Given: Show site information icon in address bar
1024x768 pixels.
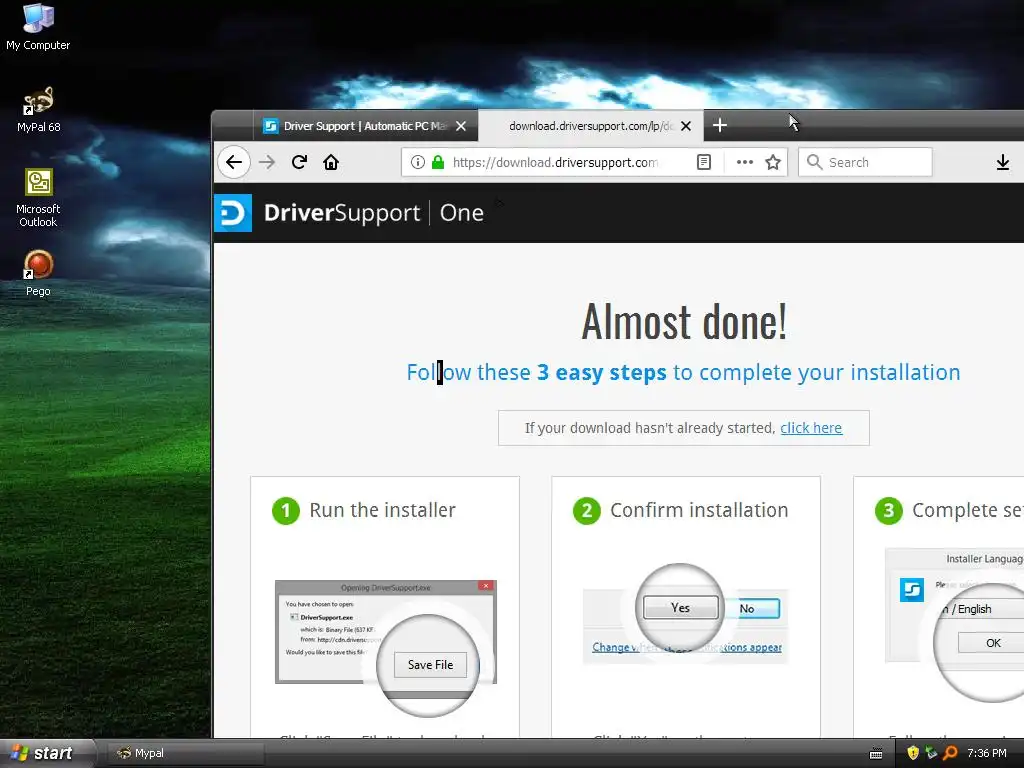Looking at the screenshot, I should (418, 162).
